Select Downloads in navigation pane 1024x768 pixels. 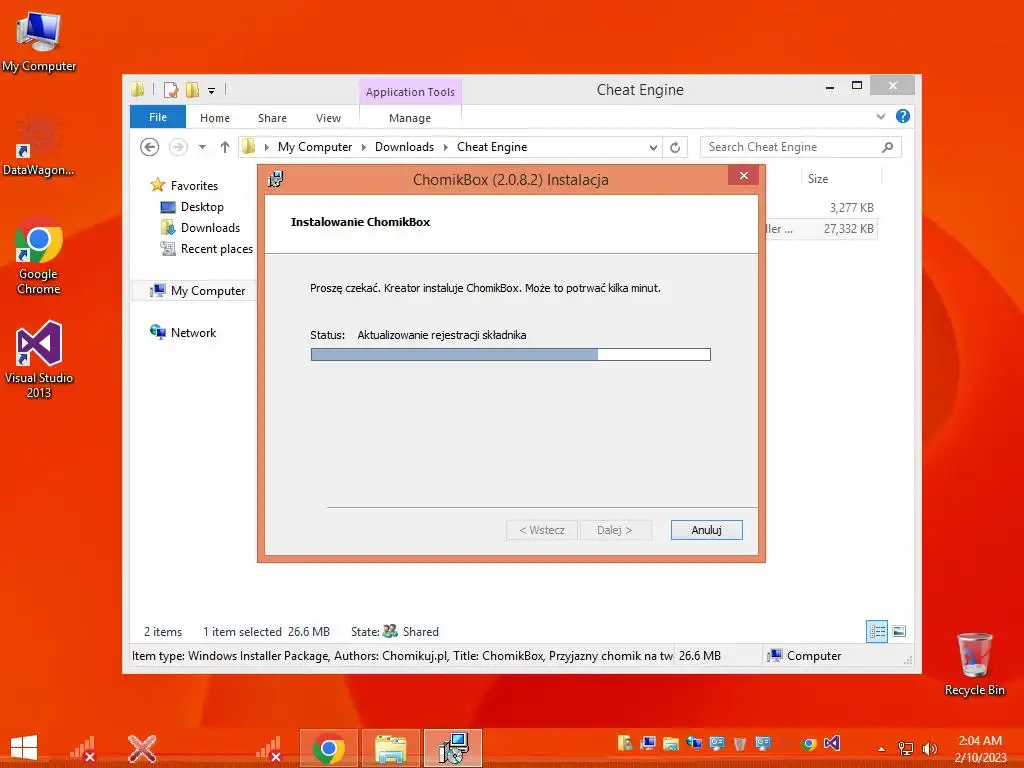tap(210, 228)
